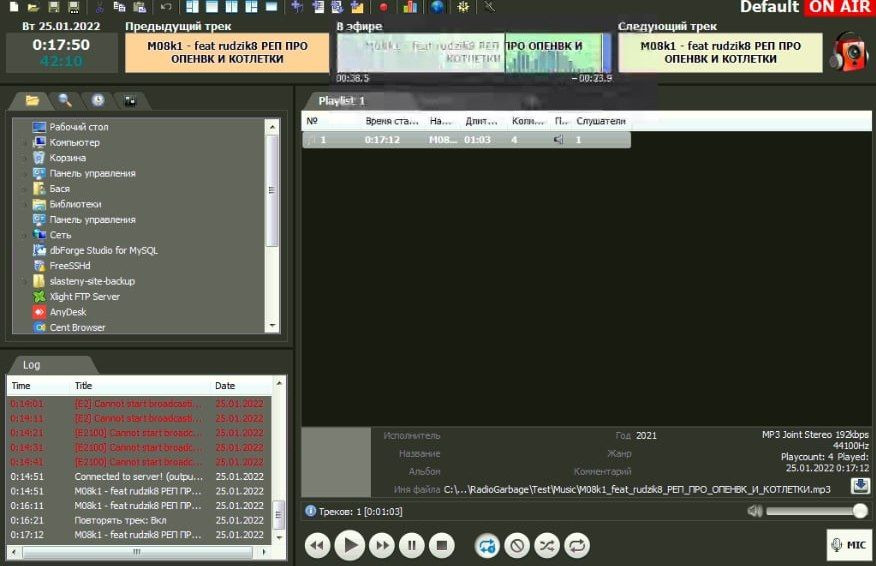The height and width of the screenshot is (566, 876).
Task: Select the Playlist 1 tab
Action: coord(341,101)
